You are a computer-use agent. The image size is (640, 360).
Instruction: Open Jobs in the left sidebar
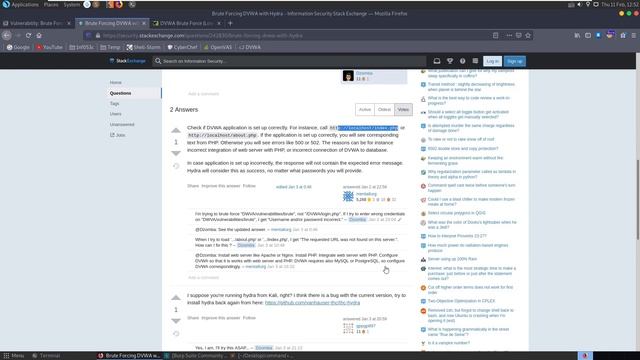(118, 135)
